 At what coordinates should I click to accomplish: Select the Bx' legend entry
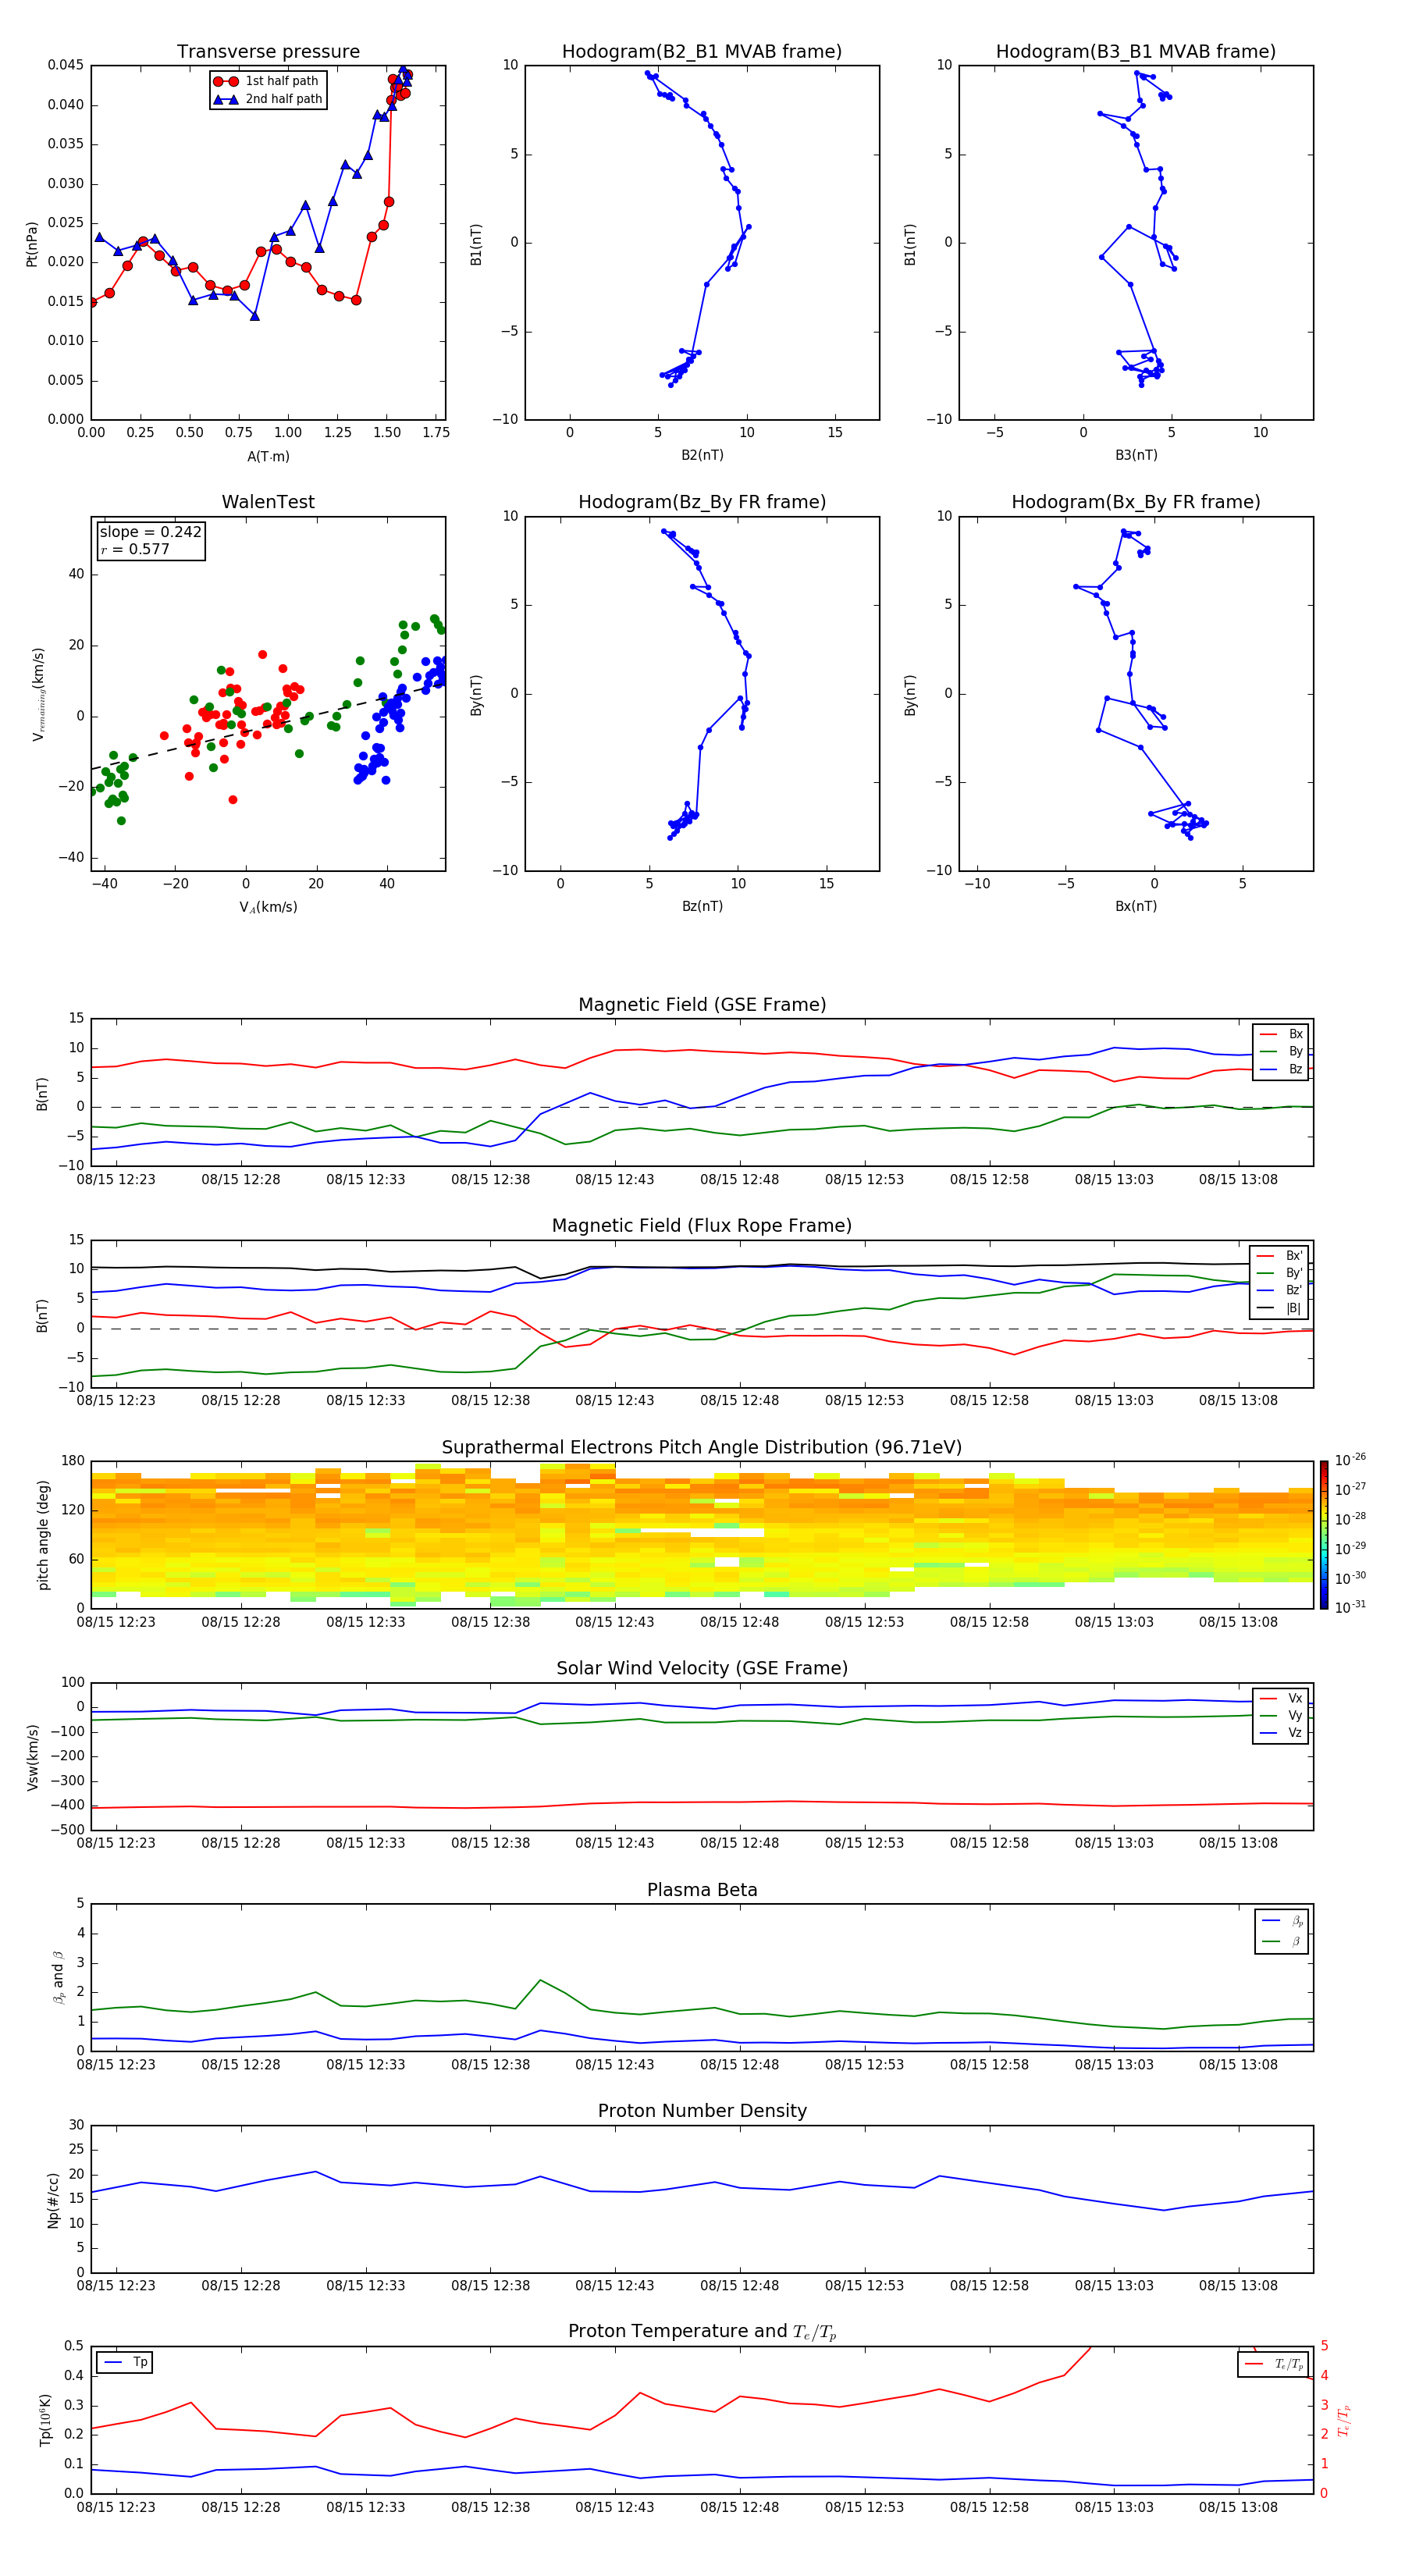tap(1280, 1256)
